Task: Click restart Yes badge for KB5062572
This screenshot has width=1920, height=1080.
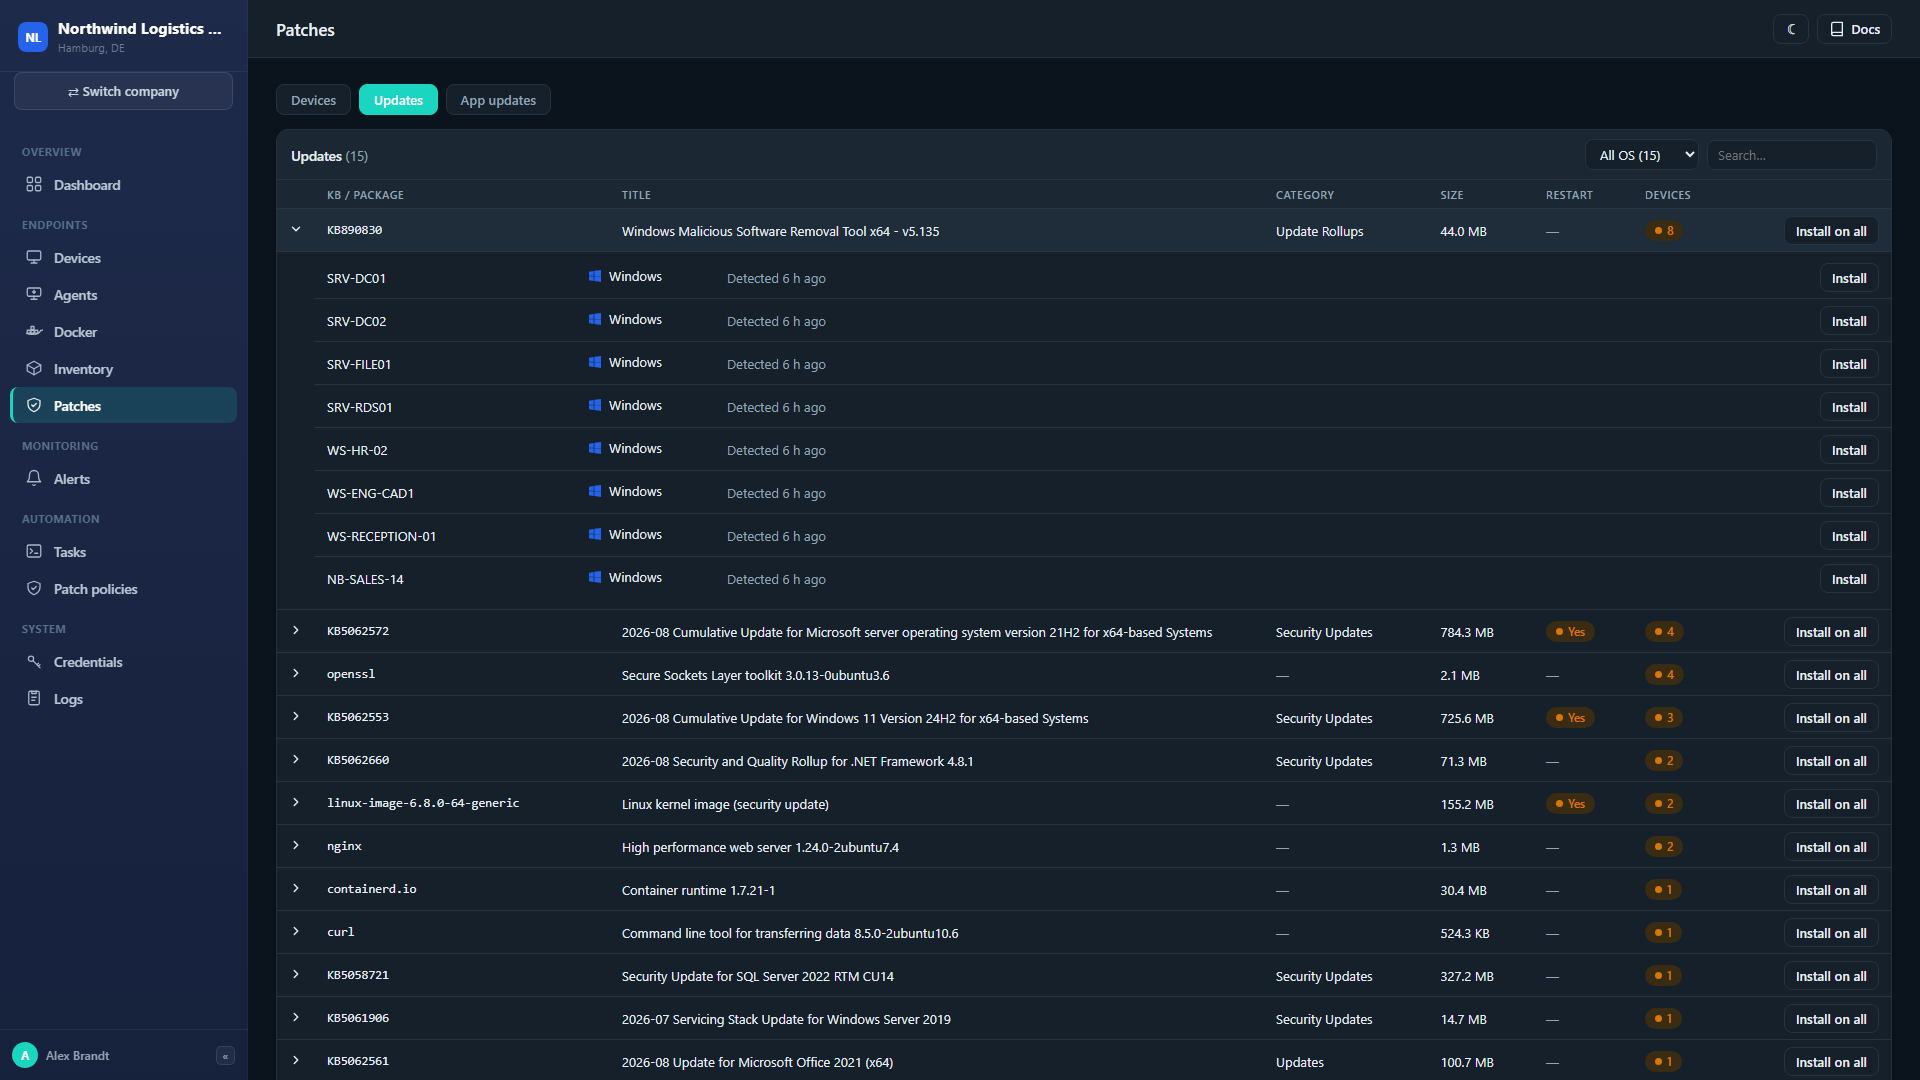Action: tap(1570, 632)
